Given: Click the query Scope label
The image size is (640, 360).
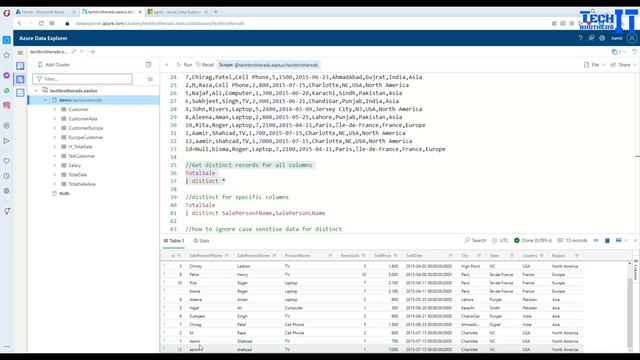Looking at the screenshot, I should [269, 65].
